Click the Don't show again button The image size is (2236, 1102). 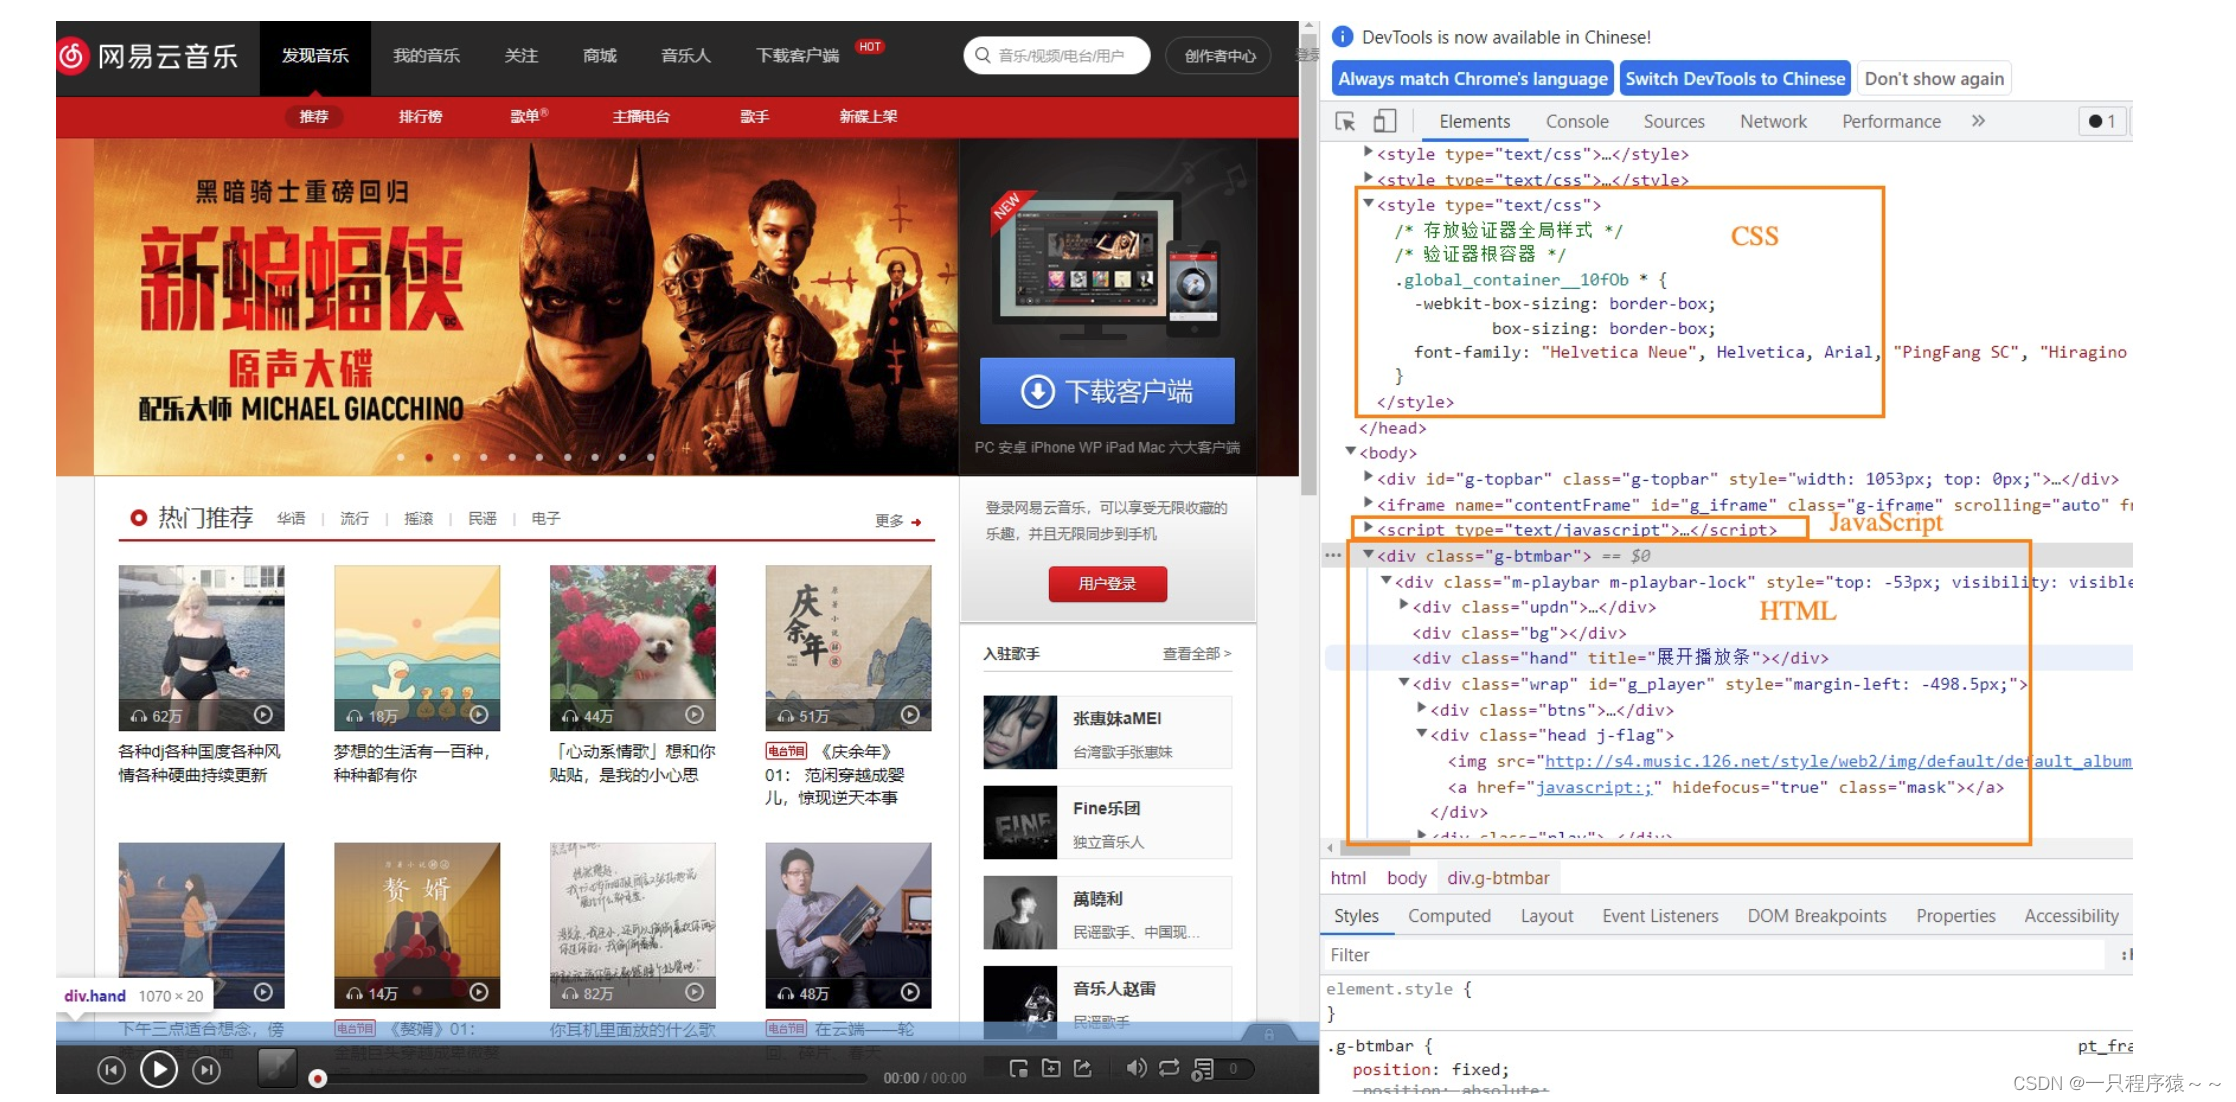1934,79
